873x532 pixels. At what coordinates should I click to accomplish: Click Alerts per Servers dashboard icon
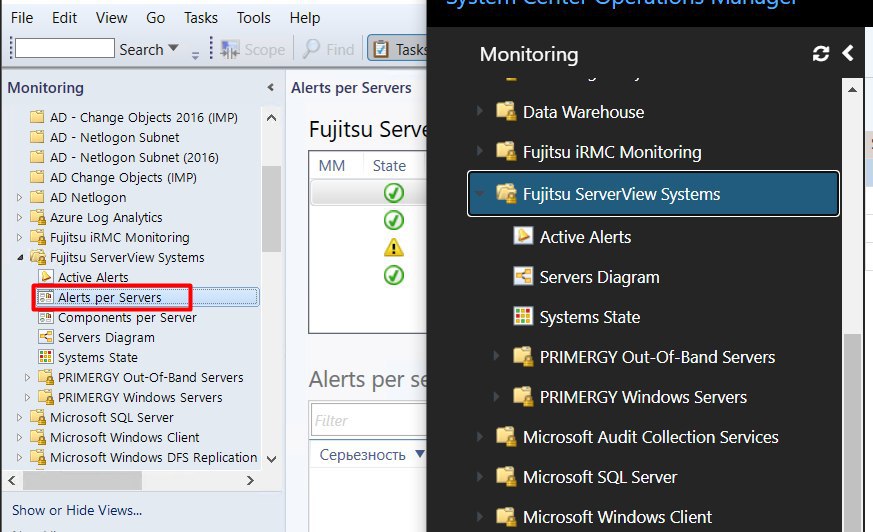pos(46,297)
